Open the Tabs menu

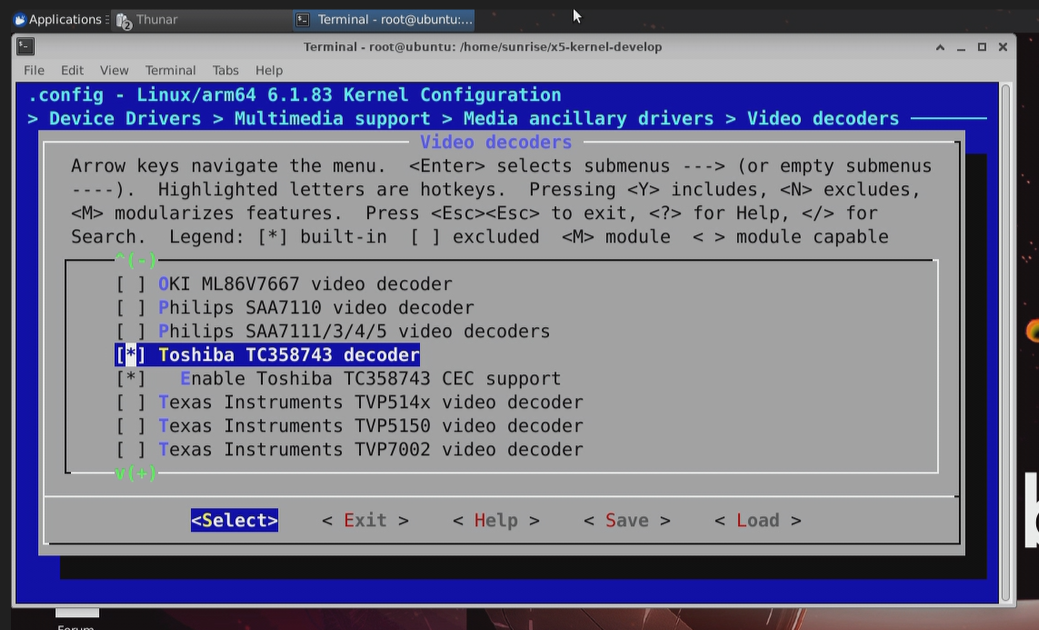pos(225,70)
